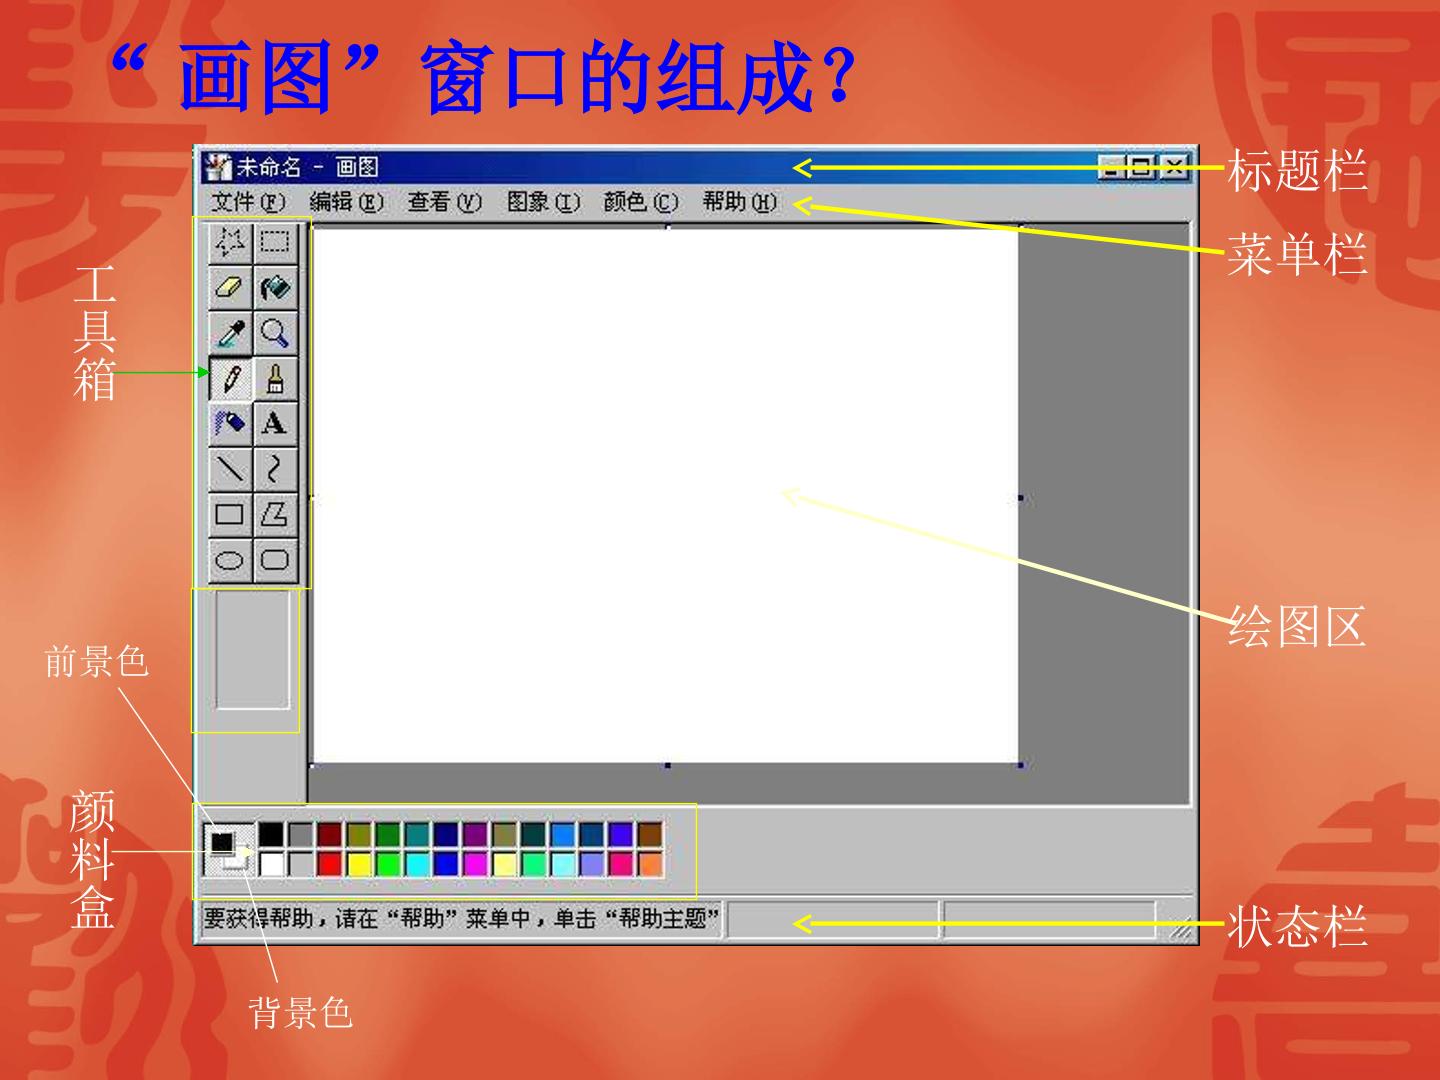Click the 未命名 - 画图 title bar text
This screenshot has width=1440, height=1080.
(306, 167)
